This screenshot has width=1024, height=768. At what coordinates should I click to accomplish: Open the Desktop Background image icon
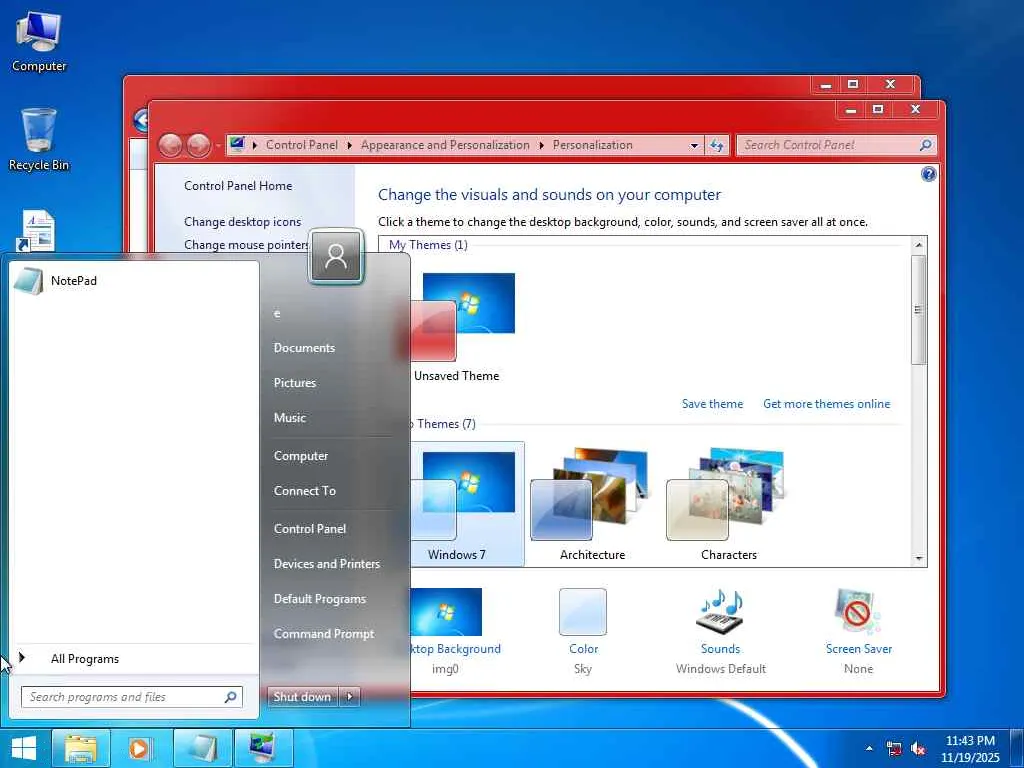[446, 611]
